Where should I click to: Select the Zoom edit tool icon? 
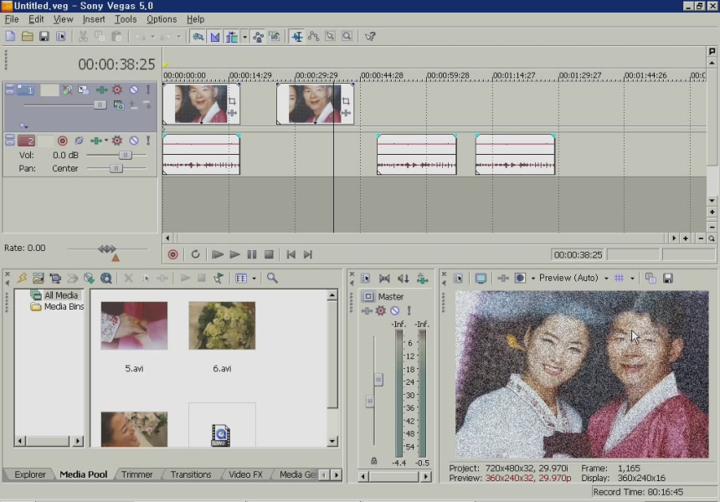click(x=347, y=36)
